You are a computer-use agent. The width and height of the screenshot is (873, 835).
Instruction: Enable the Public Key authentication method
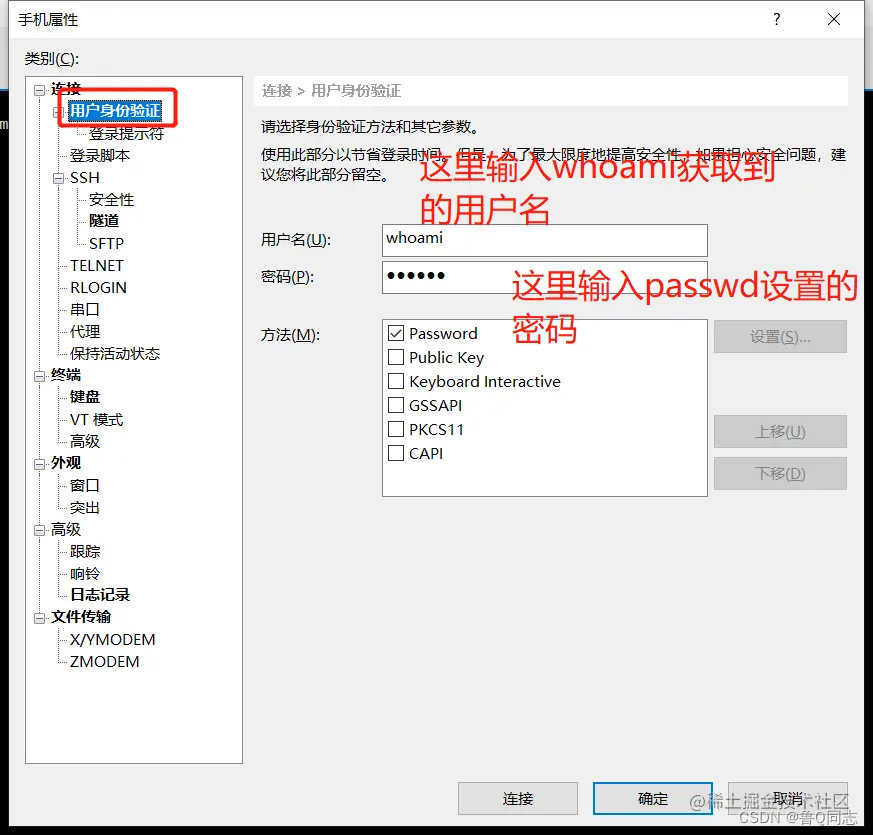coord(396,357)
